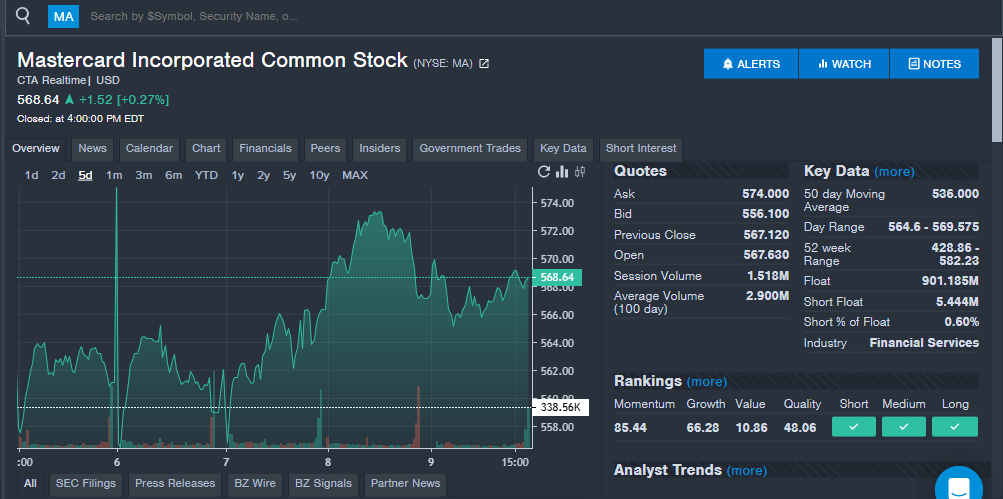Focus the symbol search input field
This screenshot has width=1003, height=499.
point(194,17)
